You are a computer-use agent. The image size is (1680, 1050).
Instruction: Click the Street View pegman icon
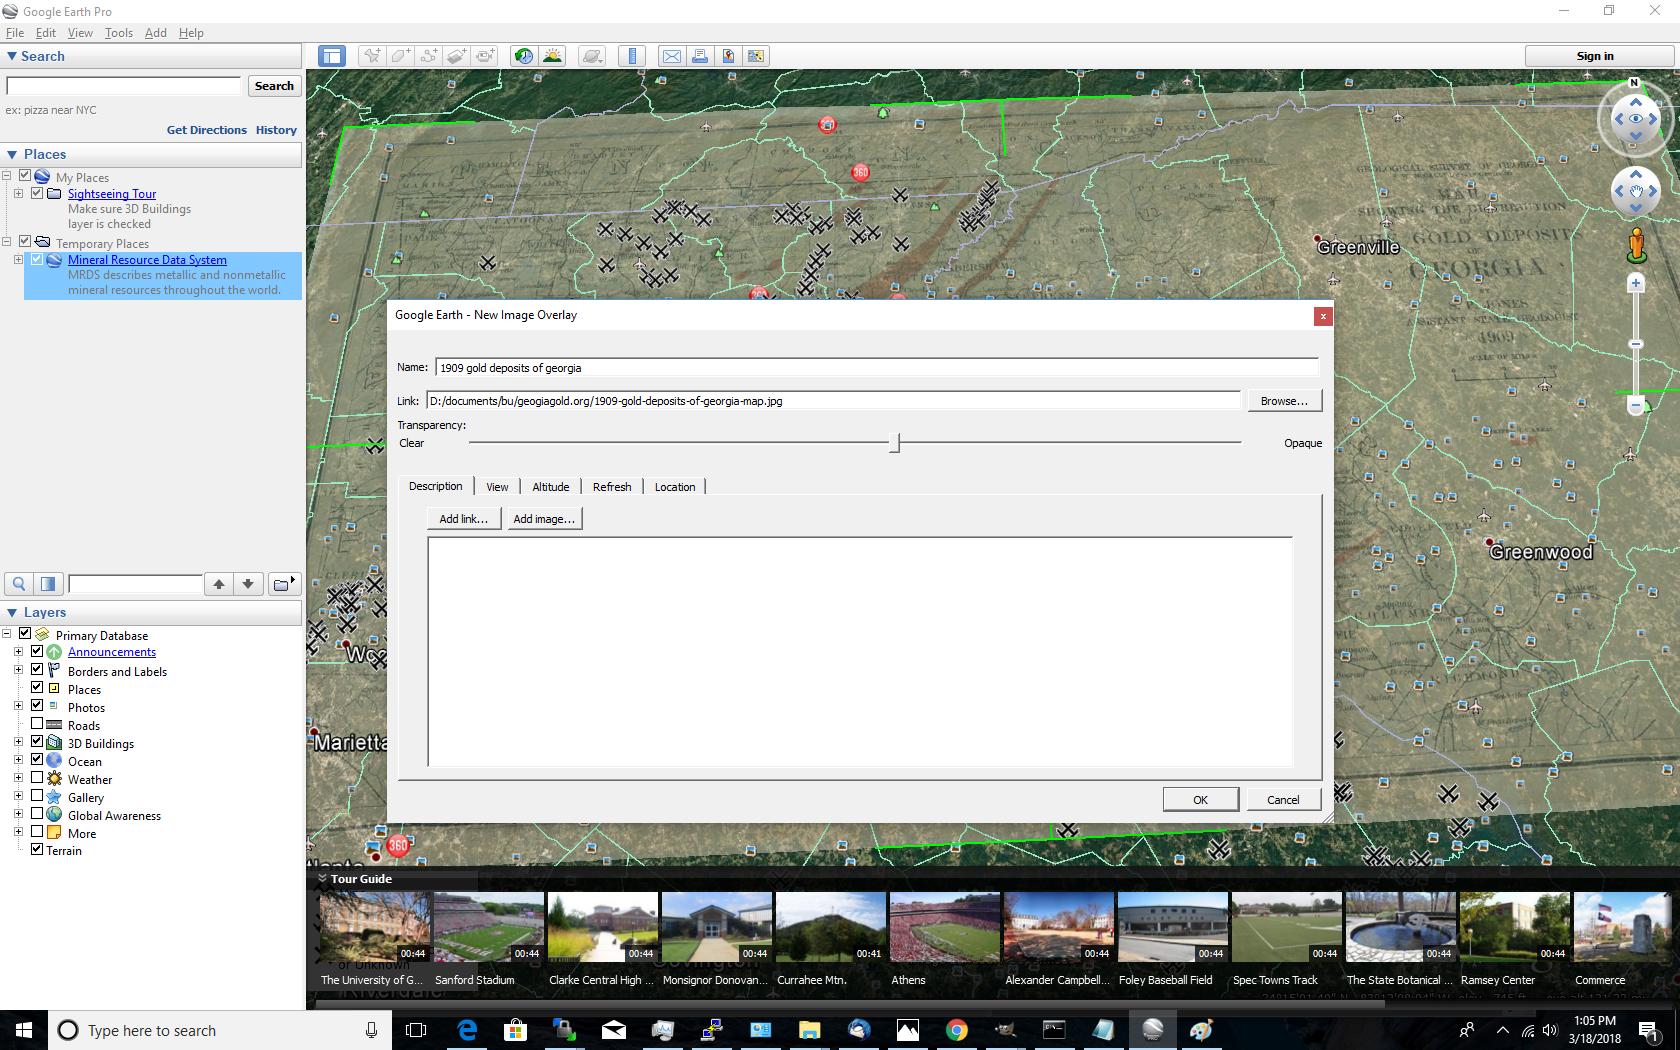[1636, 246]
